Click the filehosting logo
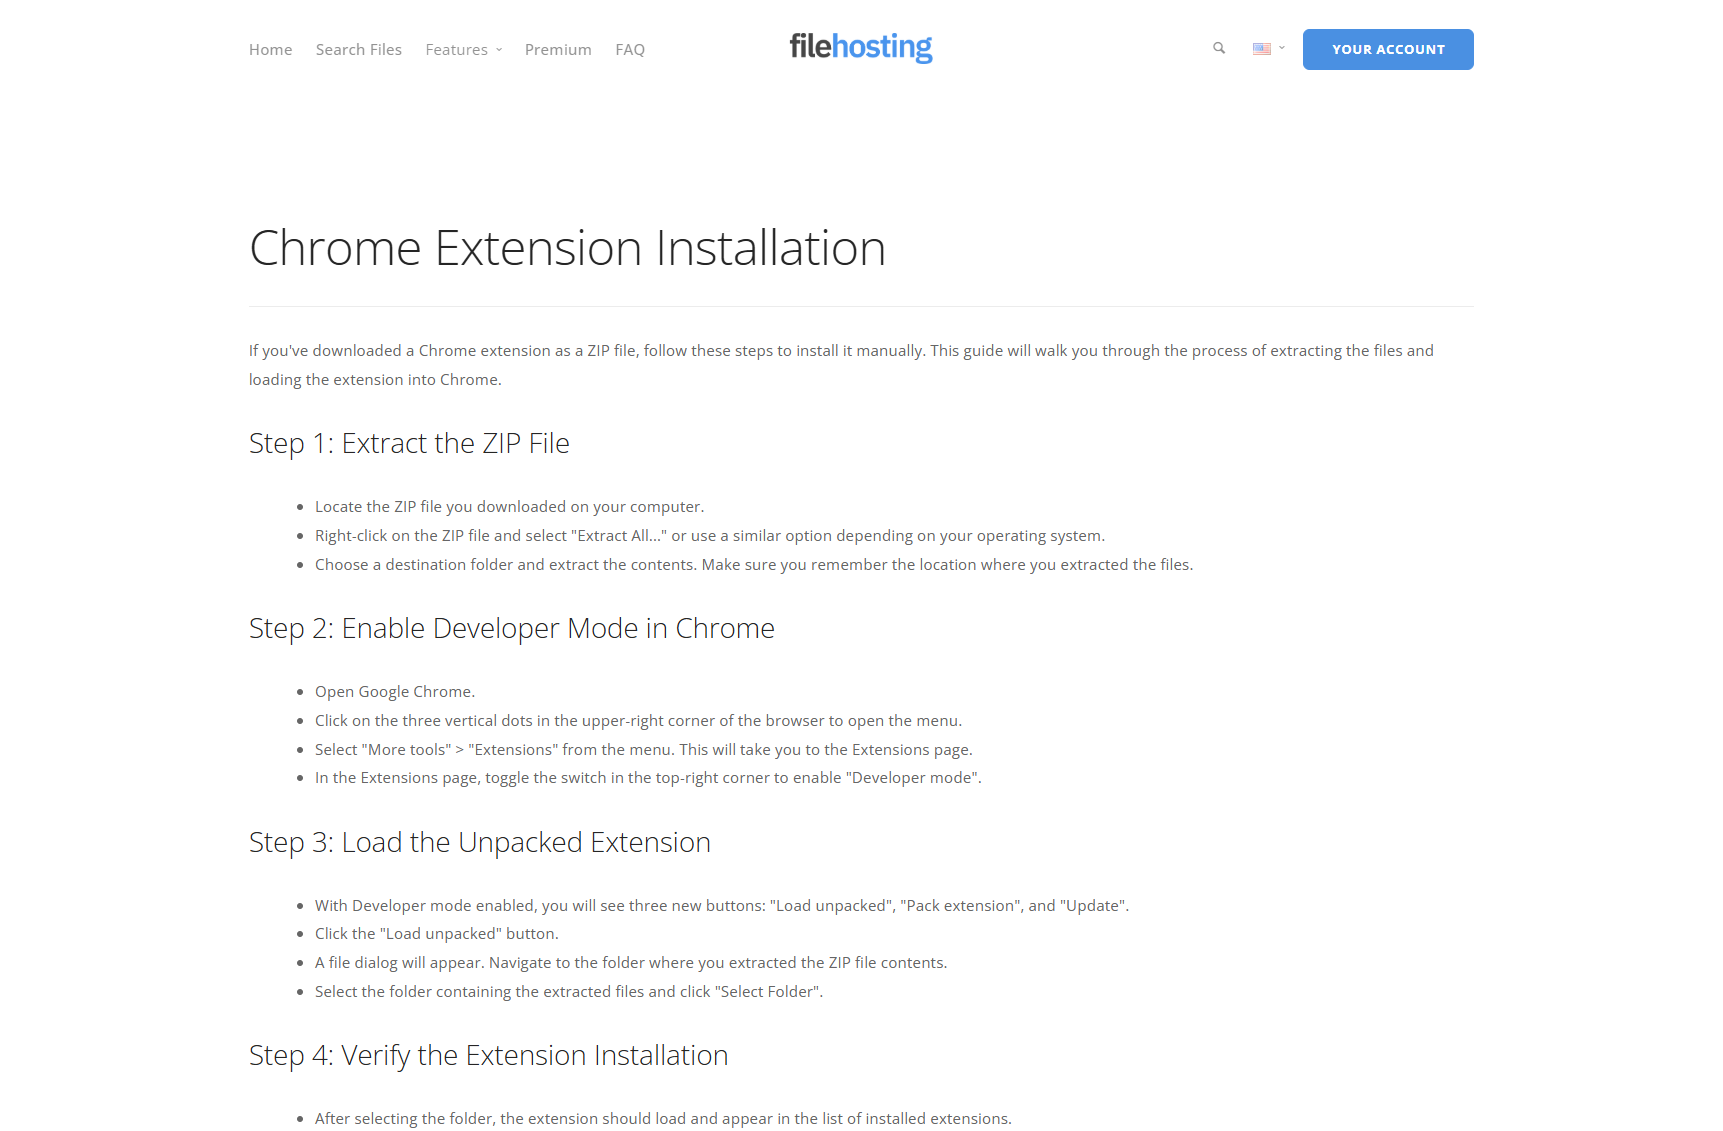Screen dimensions: 1723x1131 click(x=860, y=47)
